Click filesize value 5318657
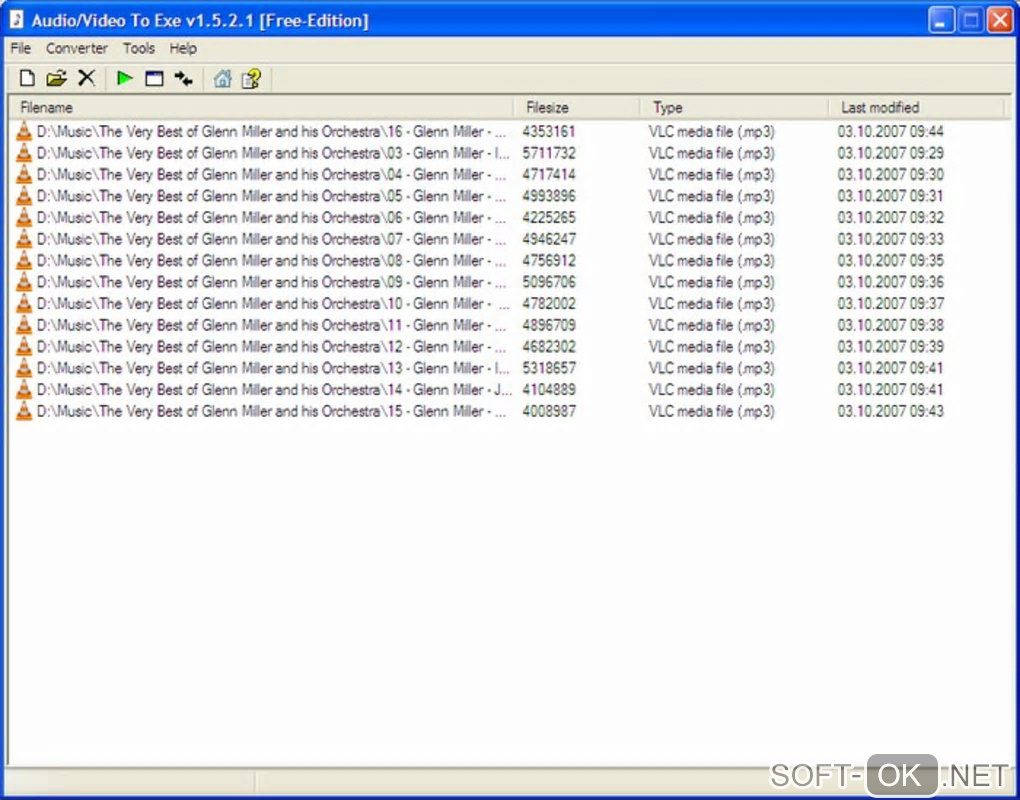This screenshot has height=800, width=1020. click(549, 367)
